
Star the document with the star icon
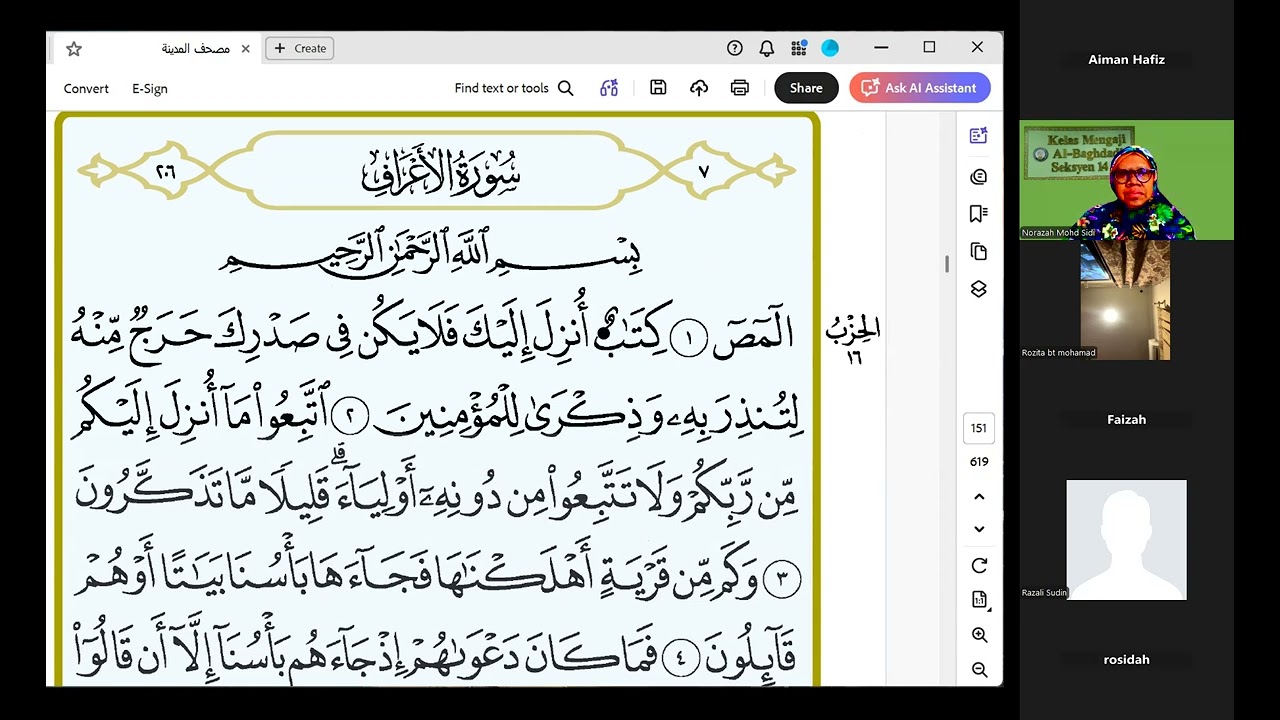click(x=73, y=48)
